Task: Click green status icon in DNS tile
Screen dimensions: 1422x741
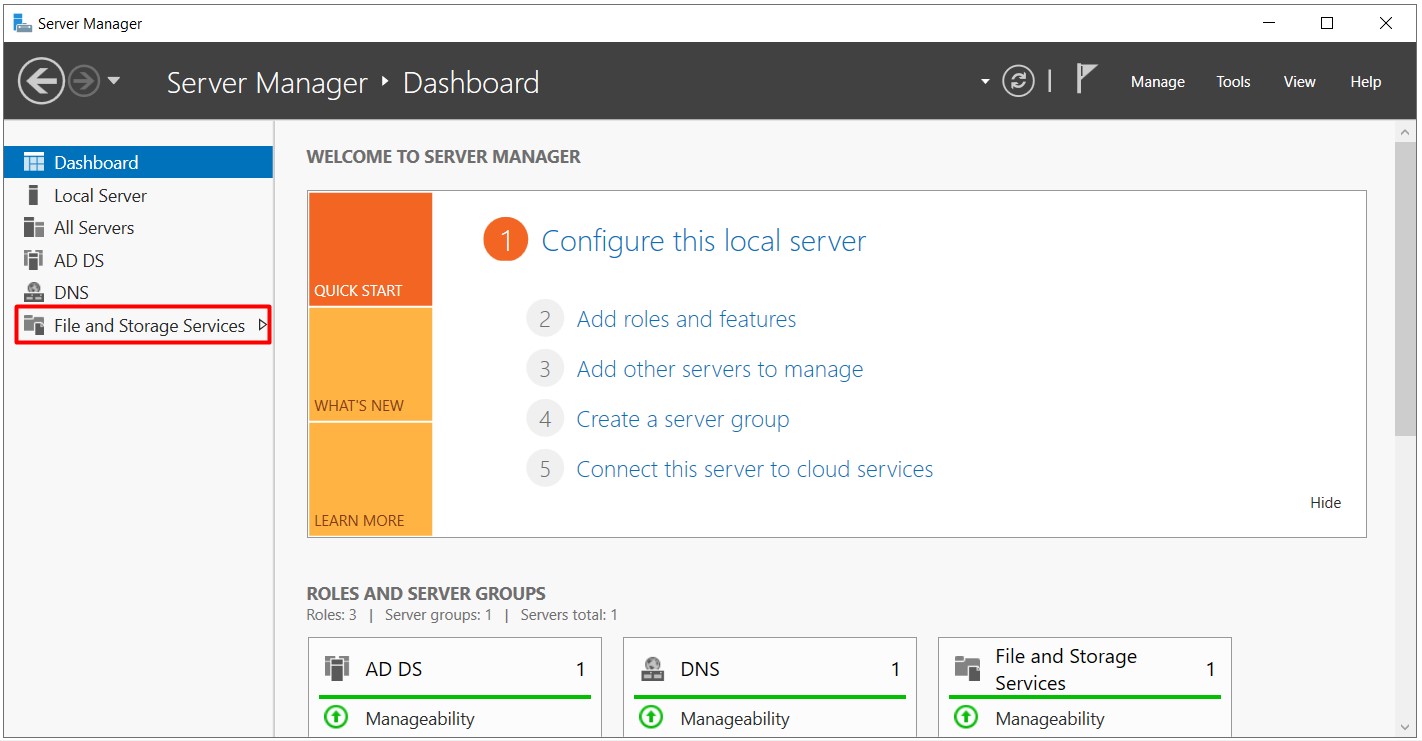Action: tap(652, 717)
